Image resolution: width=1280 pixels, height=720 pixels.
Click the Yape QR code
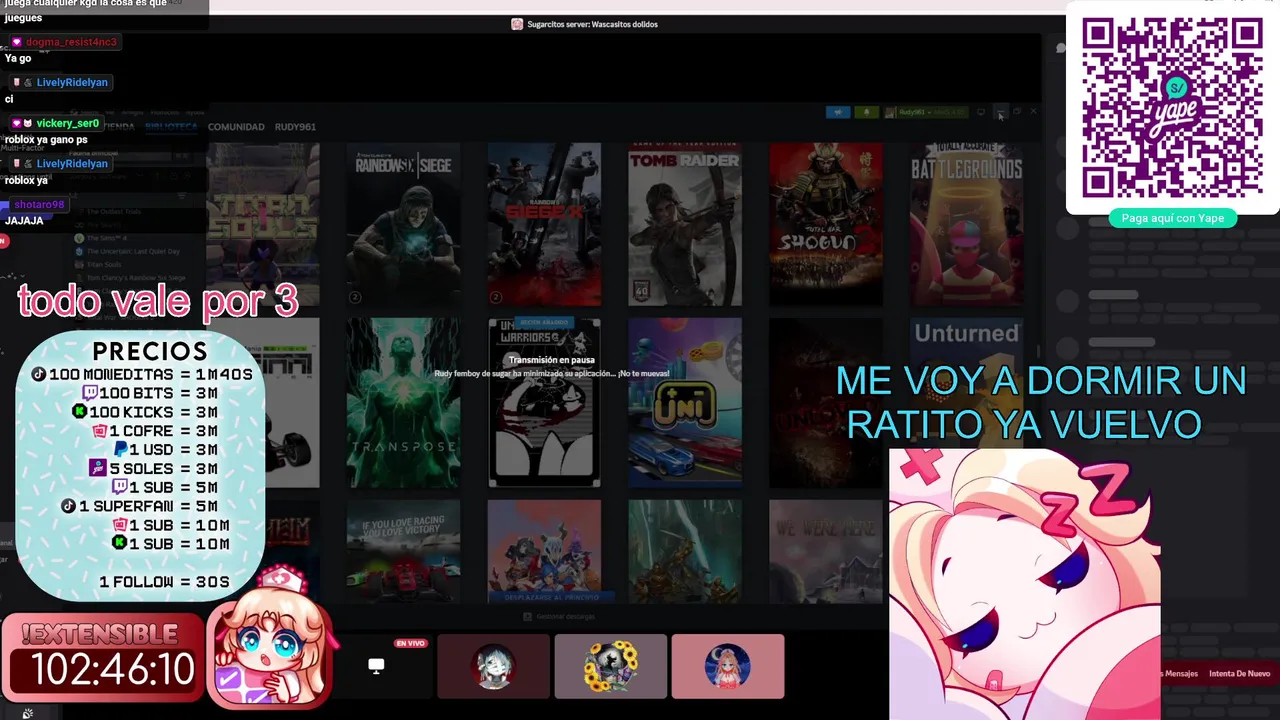(x=1172, y=107)
